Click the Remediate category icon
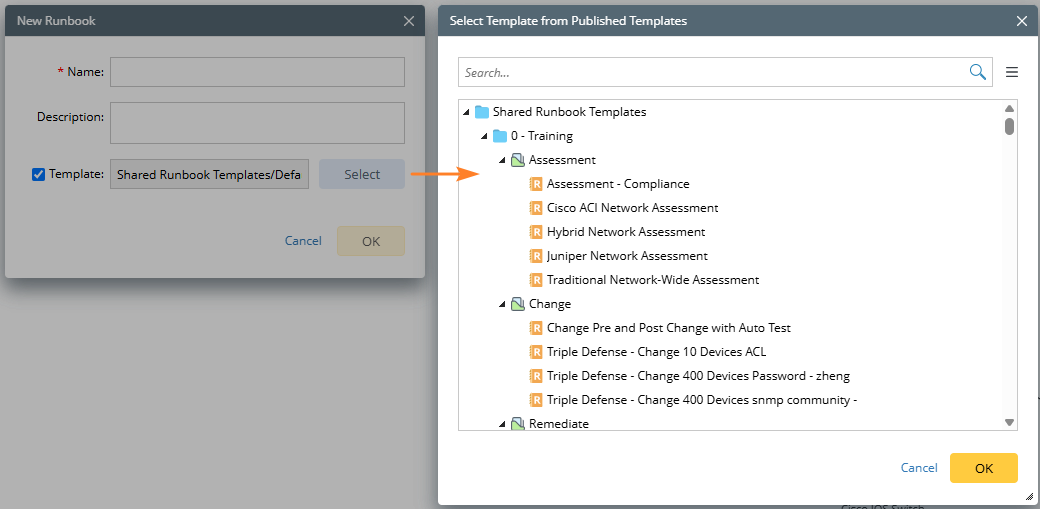The image size is (1040, 509). pyautogui.click(x=518, y=424)
